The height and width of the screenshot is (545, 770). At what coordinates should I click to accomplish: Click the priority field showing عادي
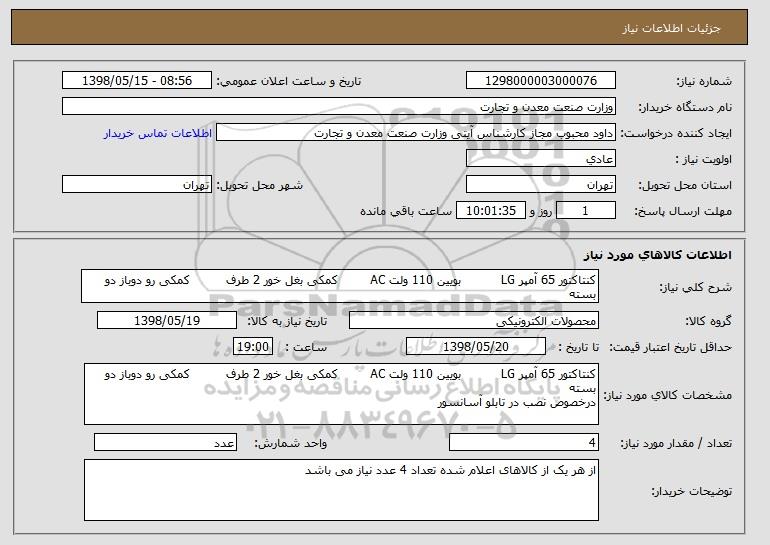point(541,159)
